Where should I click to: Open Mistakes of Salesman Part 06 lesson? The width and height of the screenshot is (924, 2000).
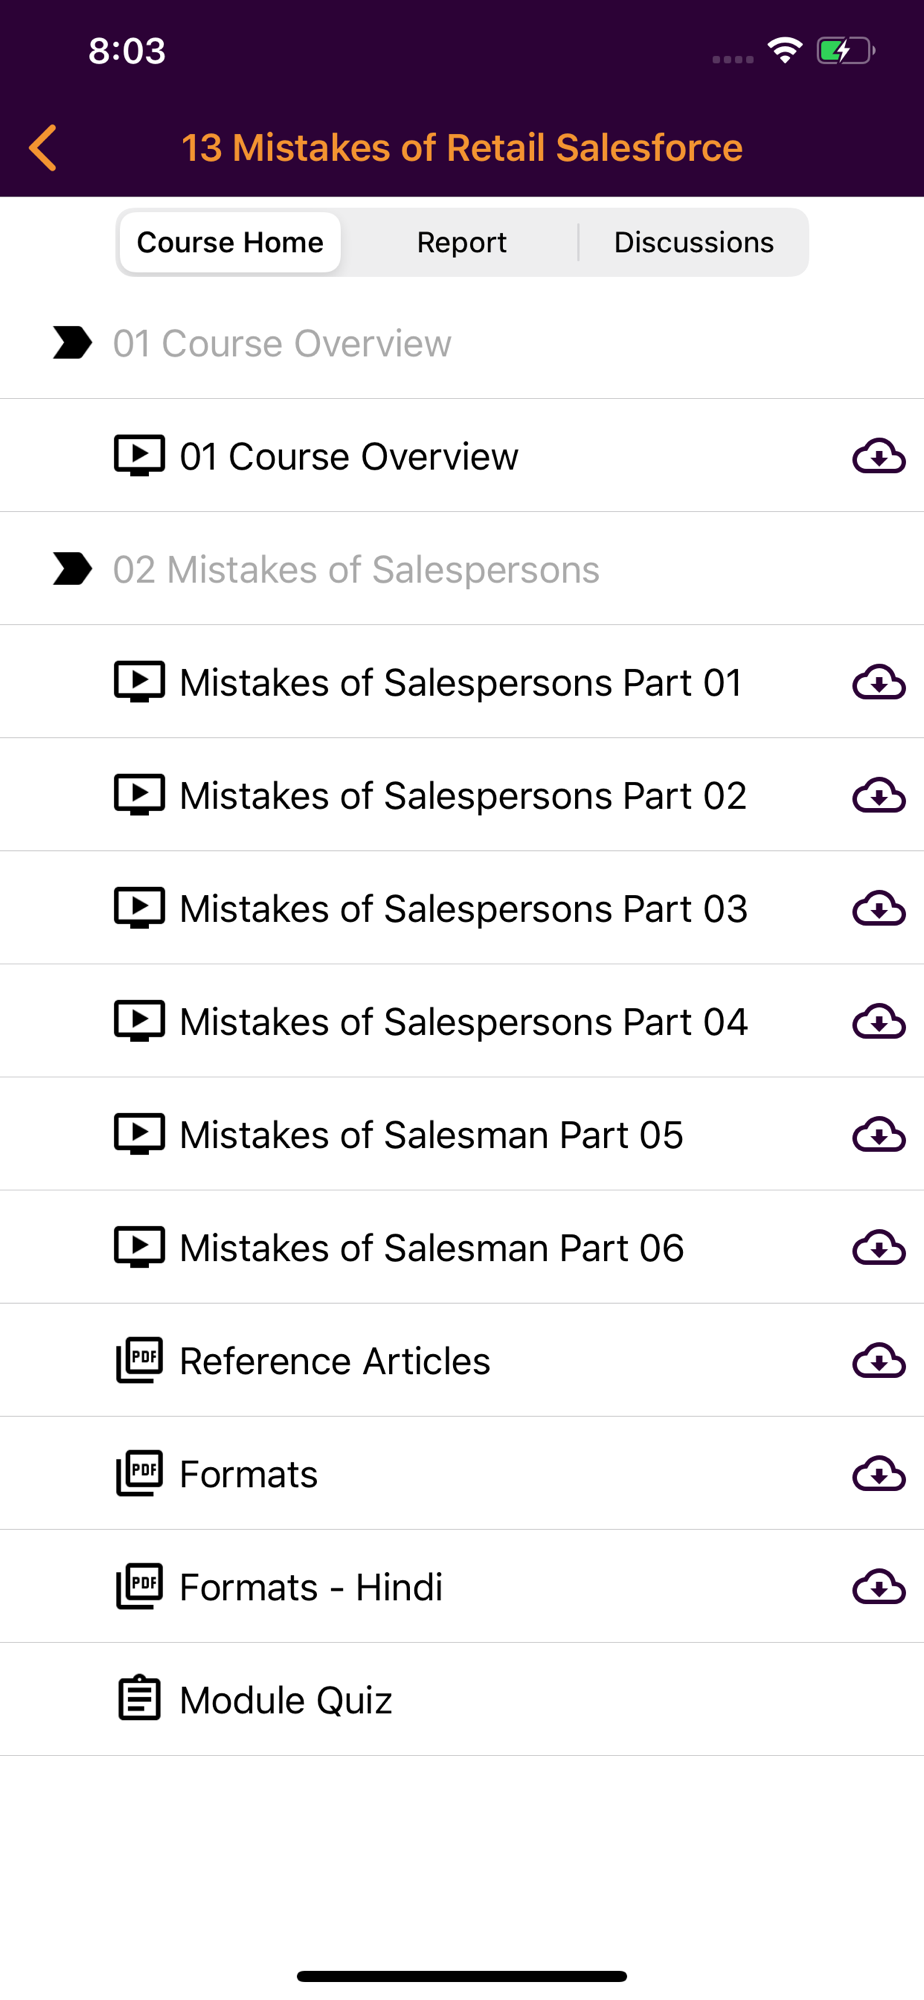(x=462, y=1247)
